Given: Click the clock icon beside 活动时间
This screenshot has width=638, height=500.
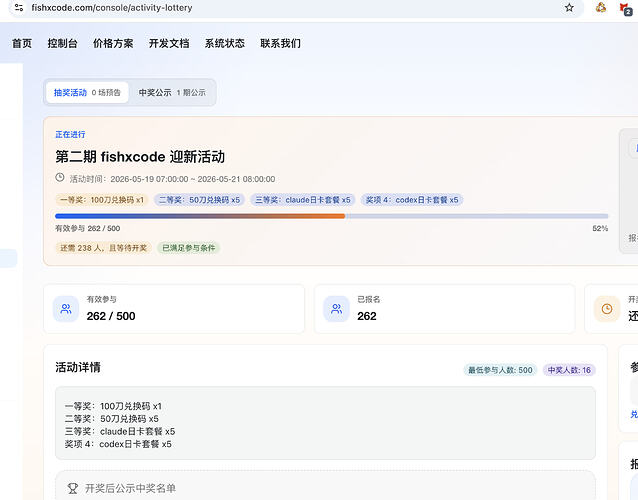Looking at the screenshot, I should 60,177.
